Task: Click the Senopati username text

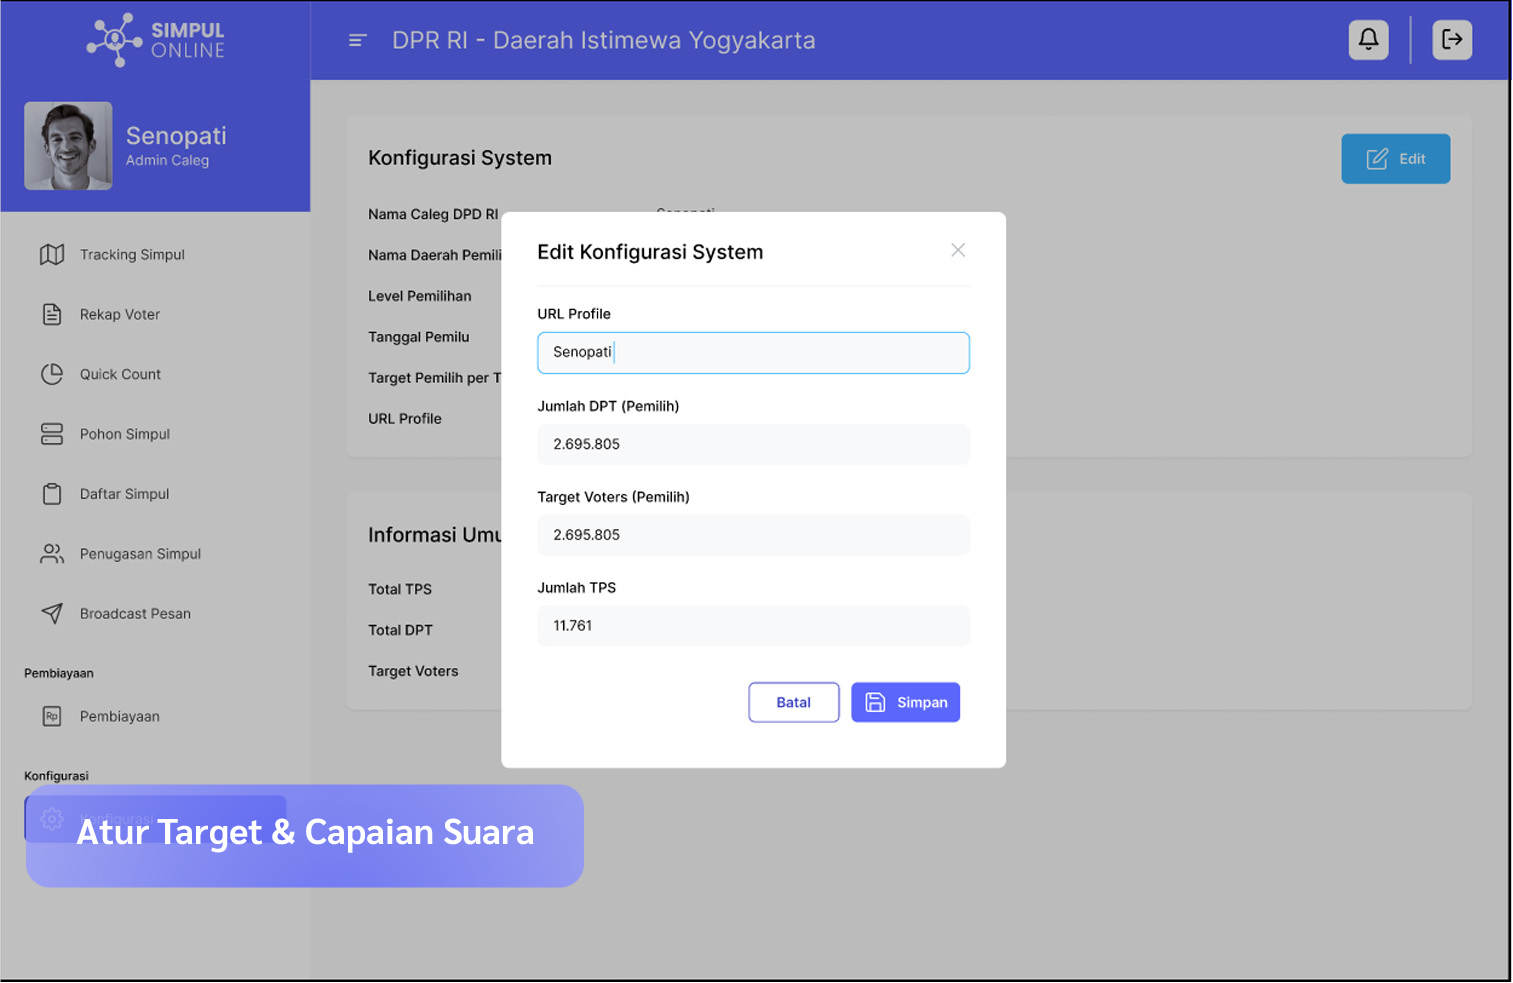Action: [x=176, y=136]
